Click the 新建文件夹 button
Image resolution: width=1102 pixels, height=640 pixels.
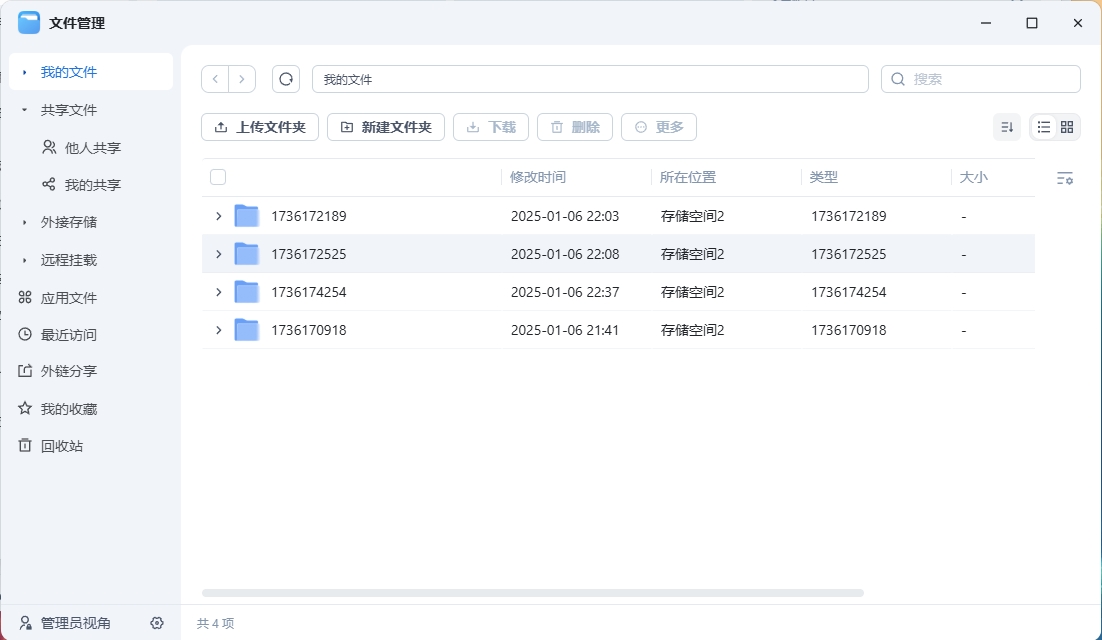[386, 127]
